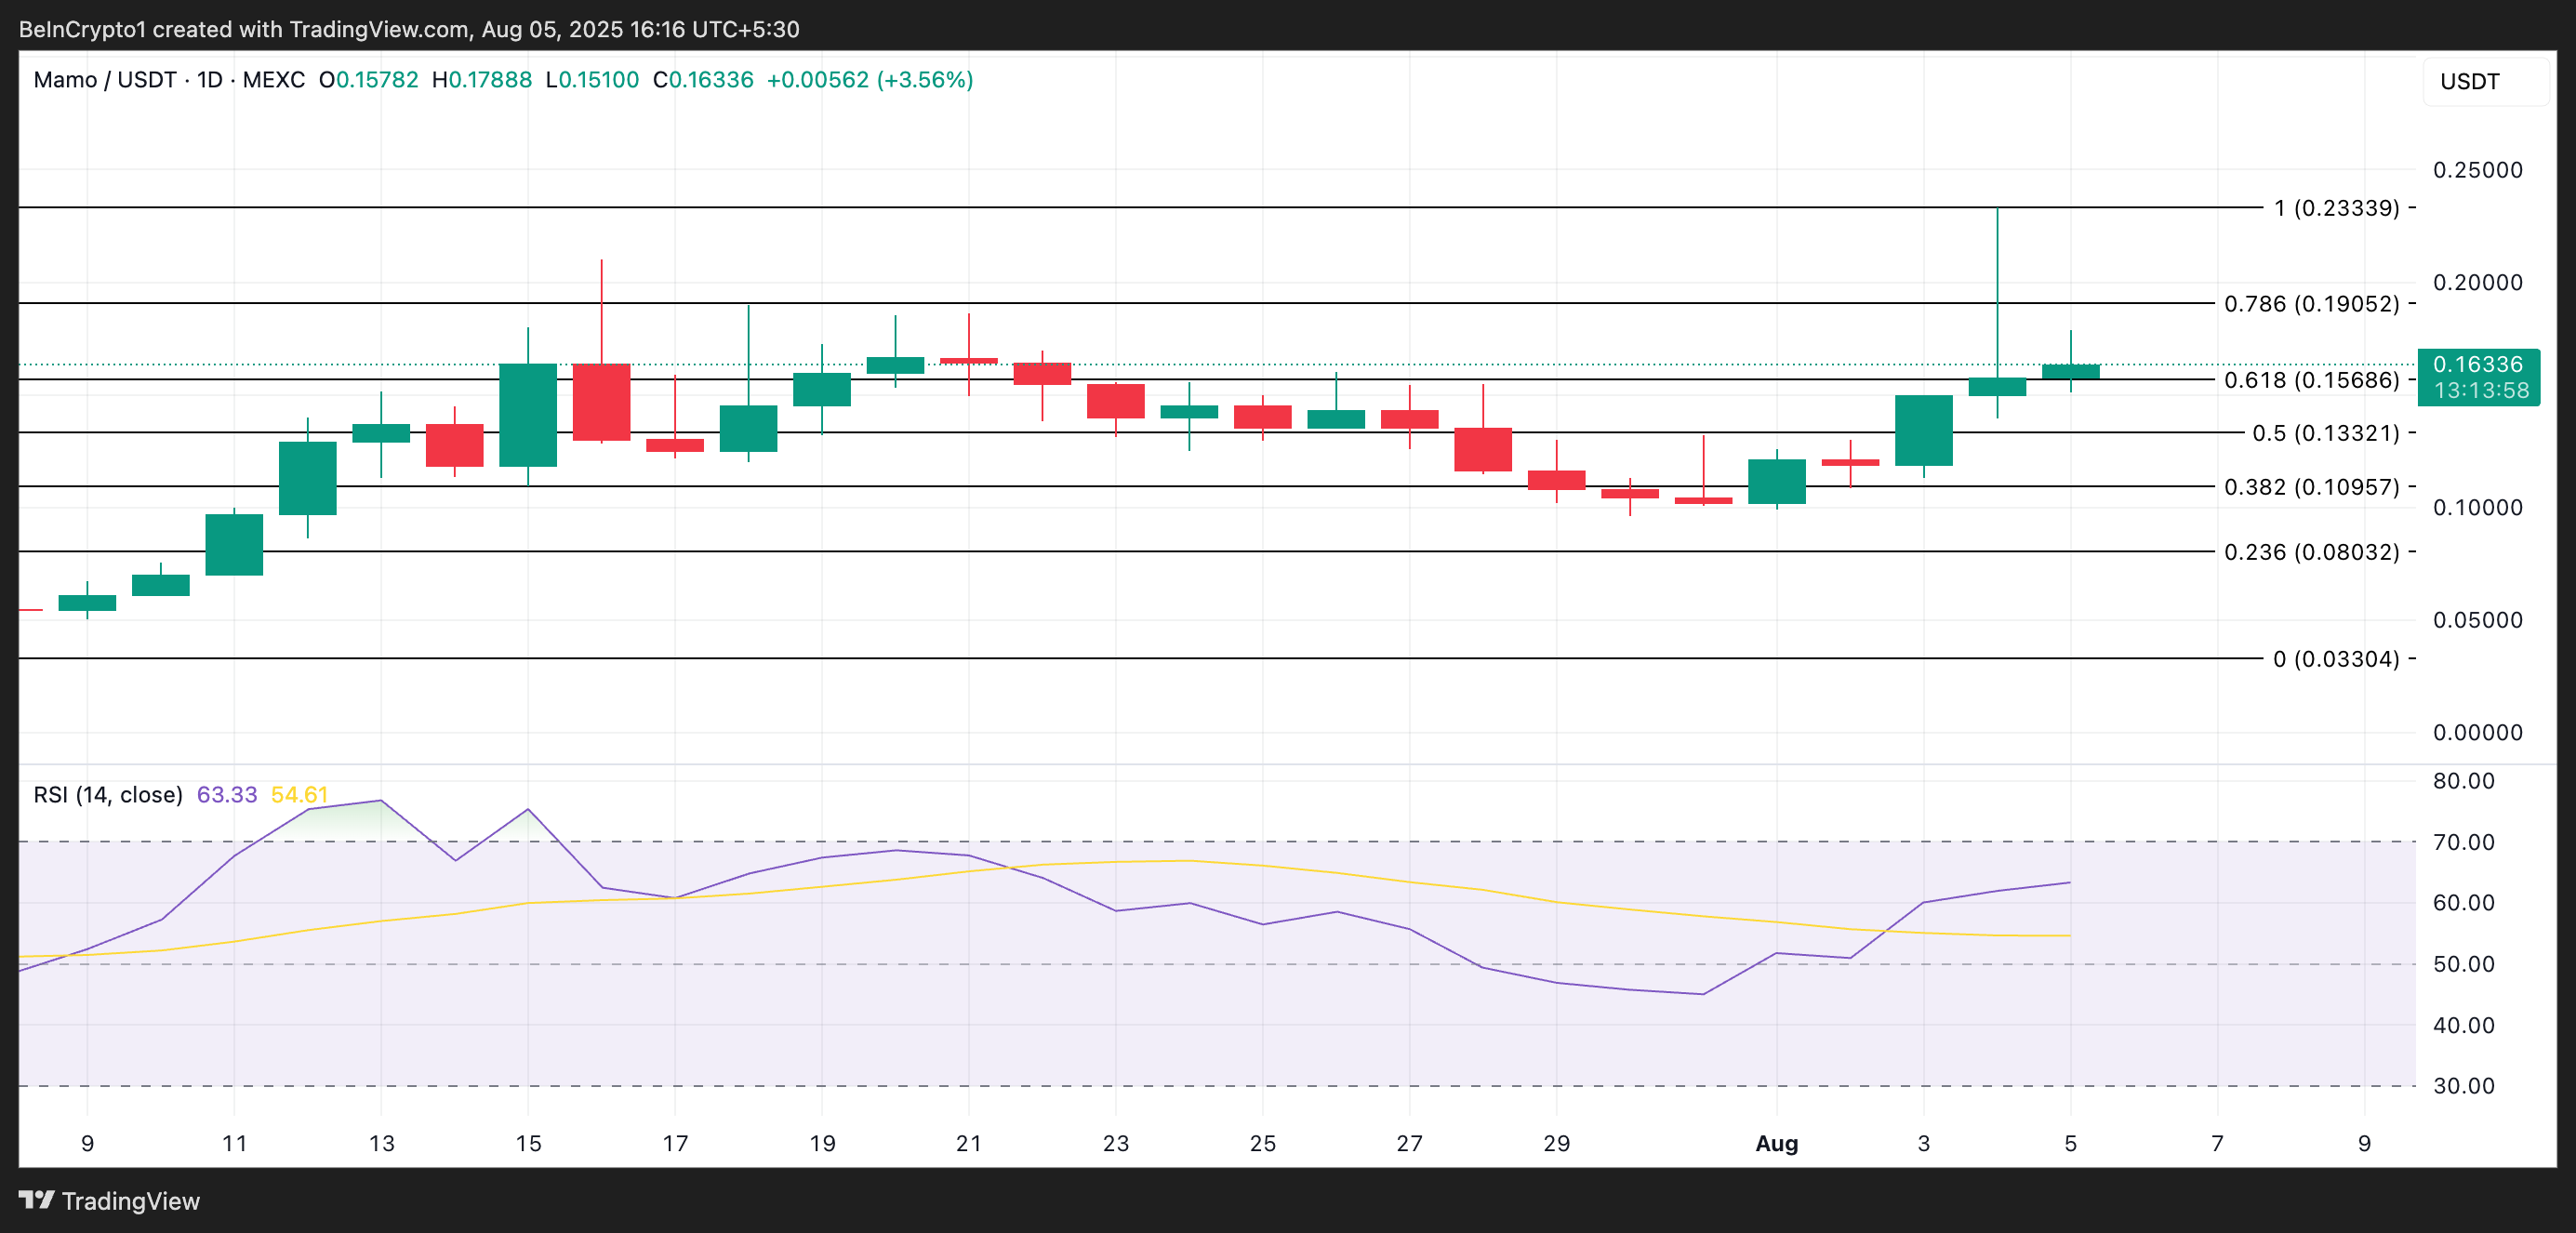
Task: Select the 0.786 (0.19052) Fibonacci label
Action: [x=2310, y=304]
